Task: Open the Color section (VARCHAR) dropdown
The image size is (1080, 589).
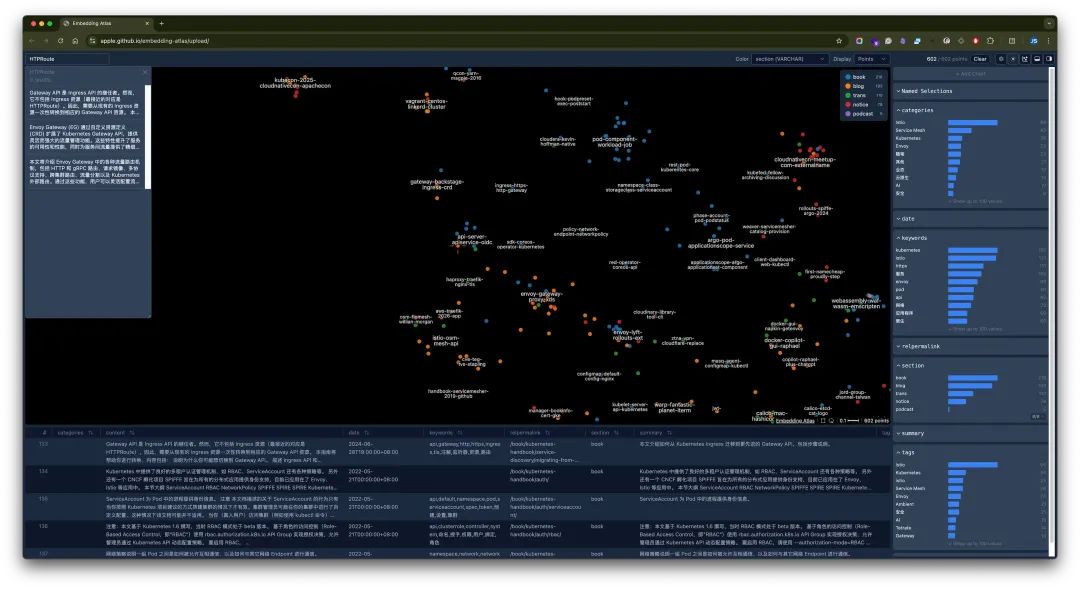Action: (789, 59)
